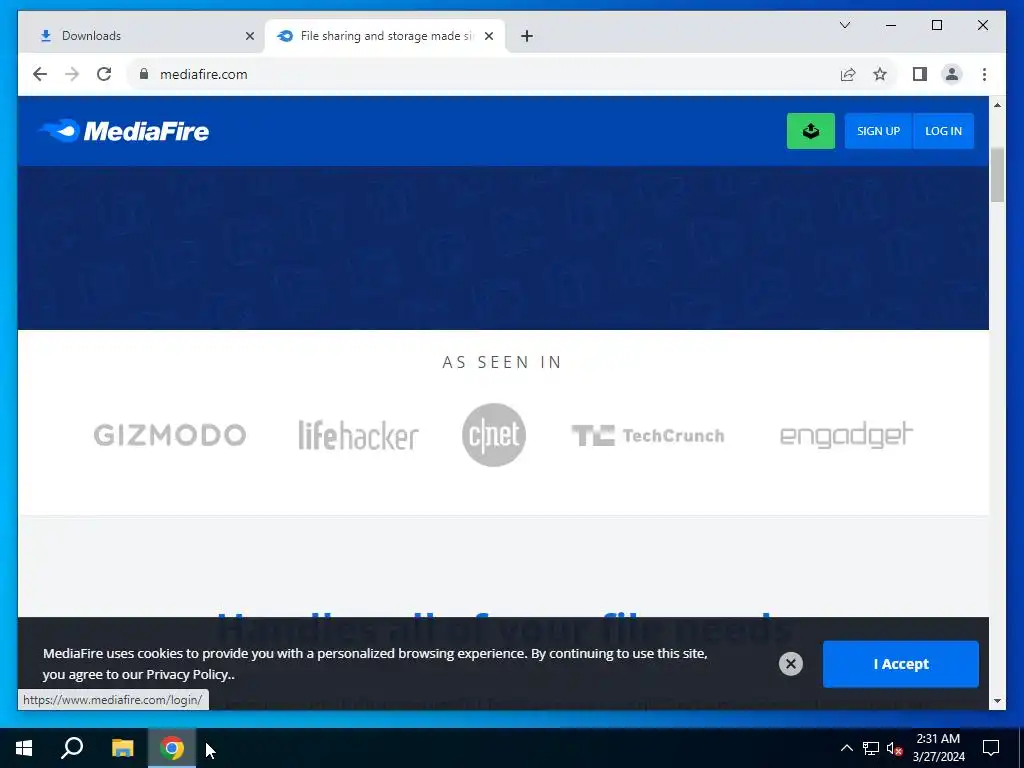Open the SIGN UP page

pyautogui.click(x=878, y=131)
